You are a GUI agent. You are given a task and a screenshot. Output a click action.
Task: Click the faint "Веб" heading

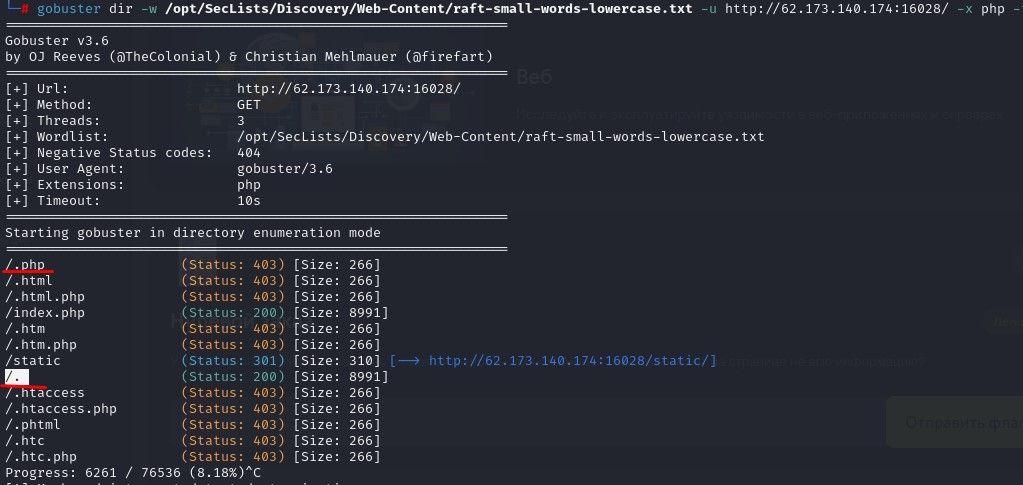click(534, 77)
